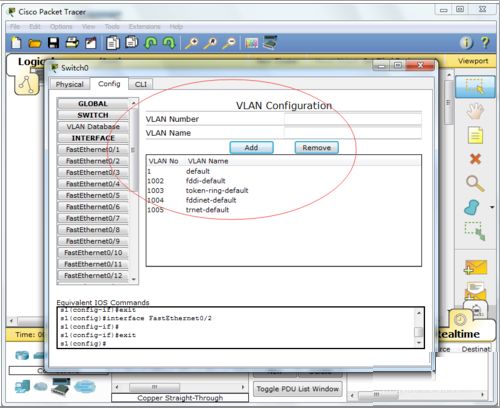Select the Inspect magnifying glass tool
500x408 pixels.
475,183
